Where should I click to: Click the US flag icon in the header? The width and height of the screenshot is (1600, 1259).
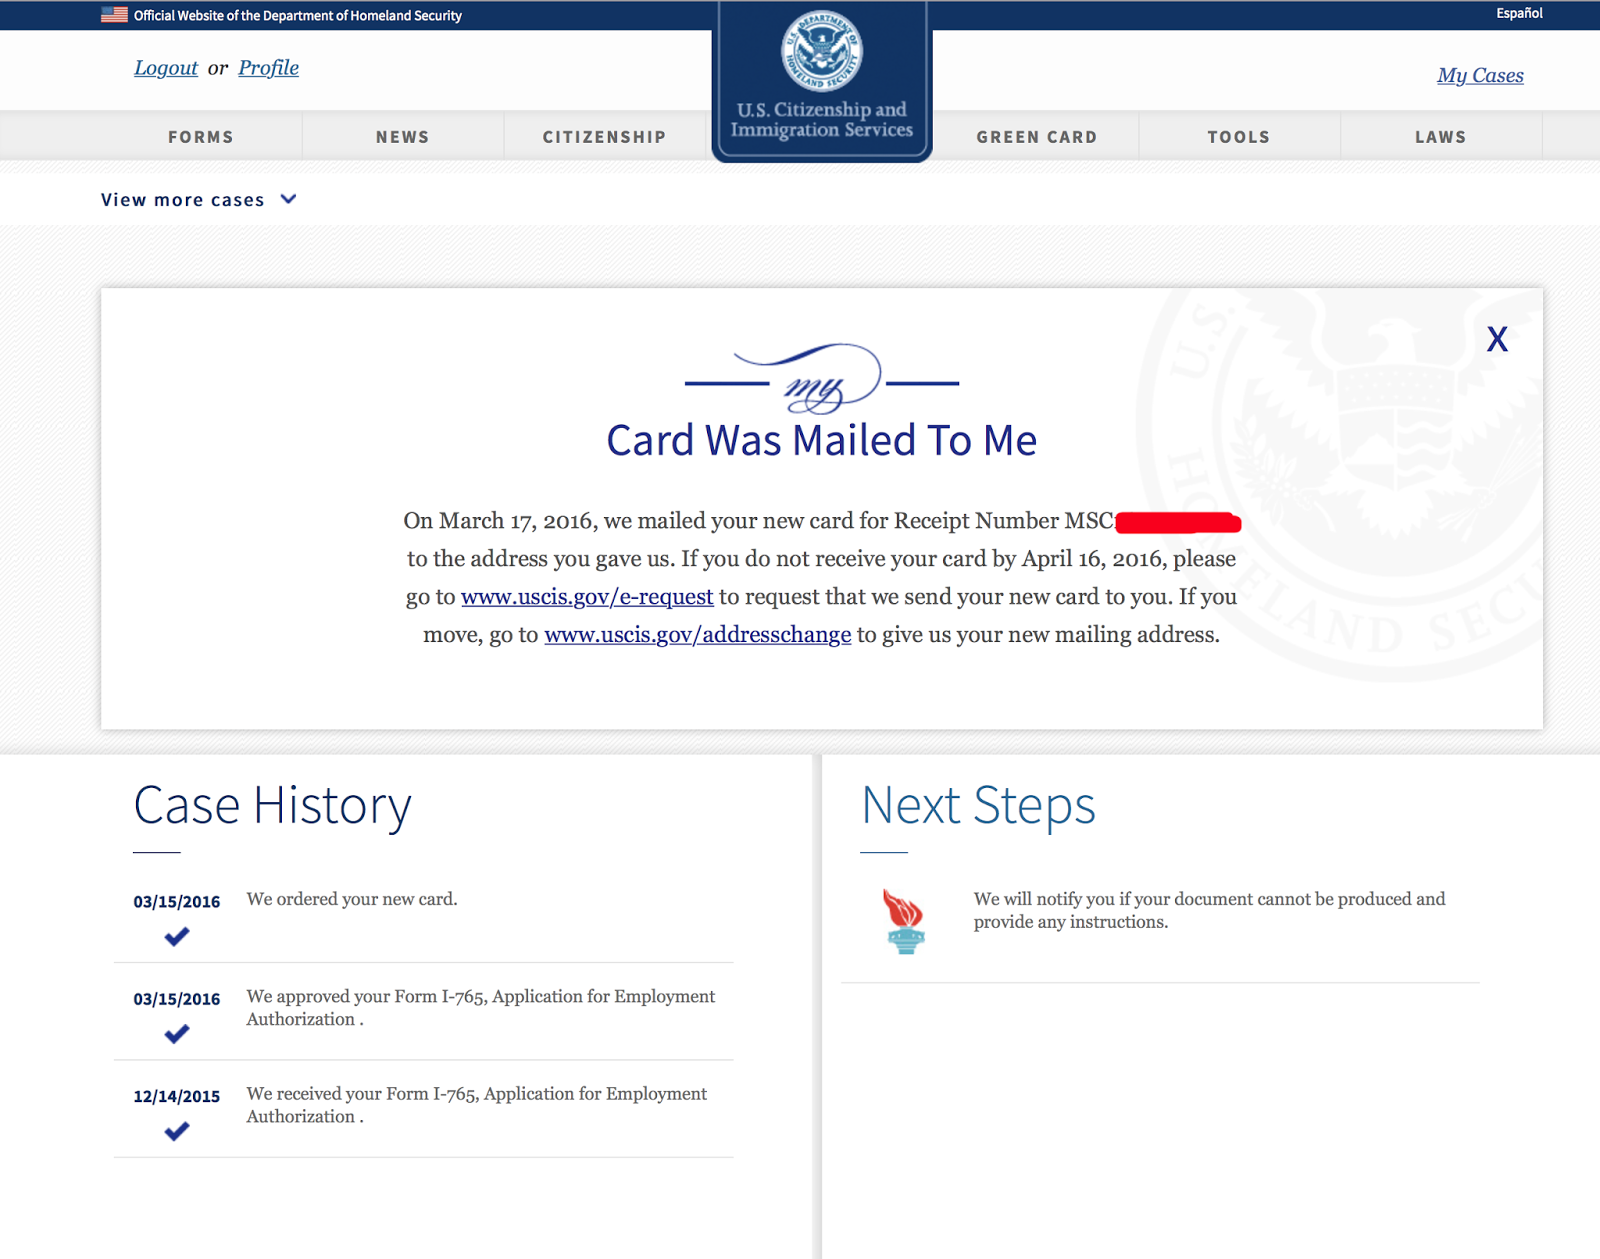pos(114,15)
